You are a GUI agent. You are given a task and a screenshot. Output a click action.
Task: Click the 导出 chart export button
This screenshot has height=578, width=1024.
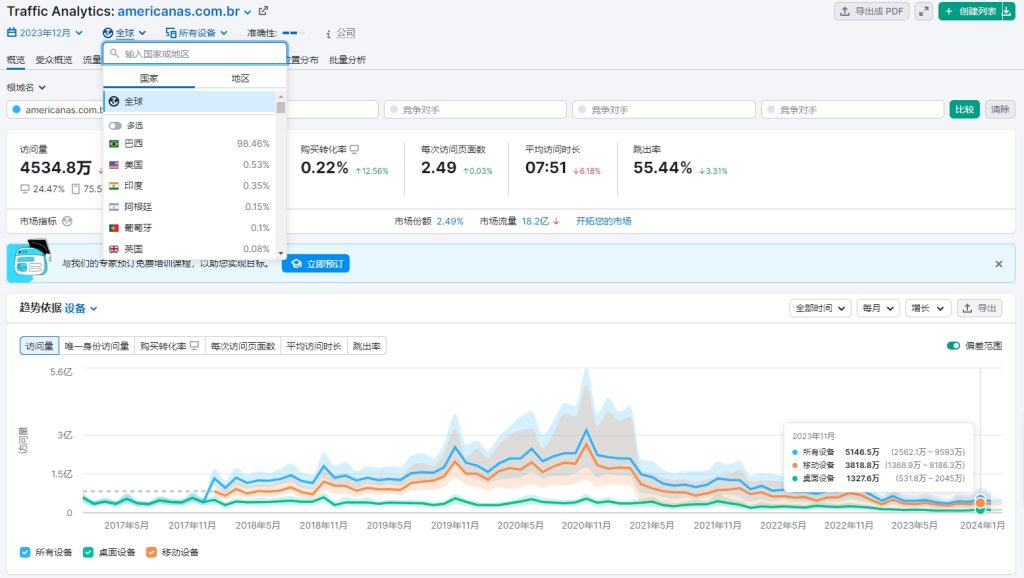[x=980, y=308]
